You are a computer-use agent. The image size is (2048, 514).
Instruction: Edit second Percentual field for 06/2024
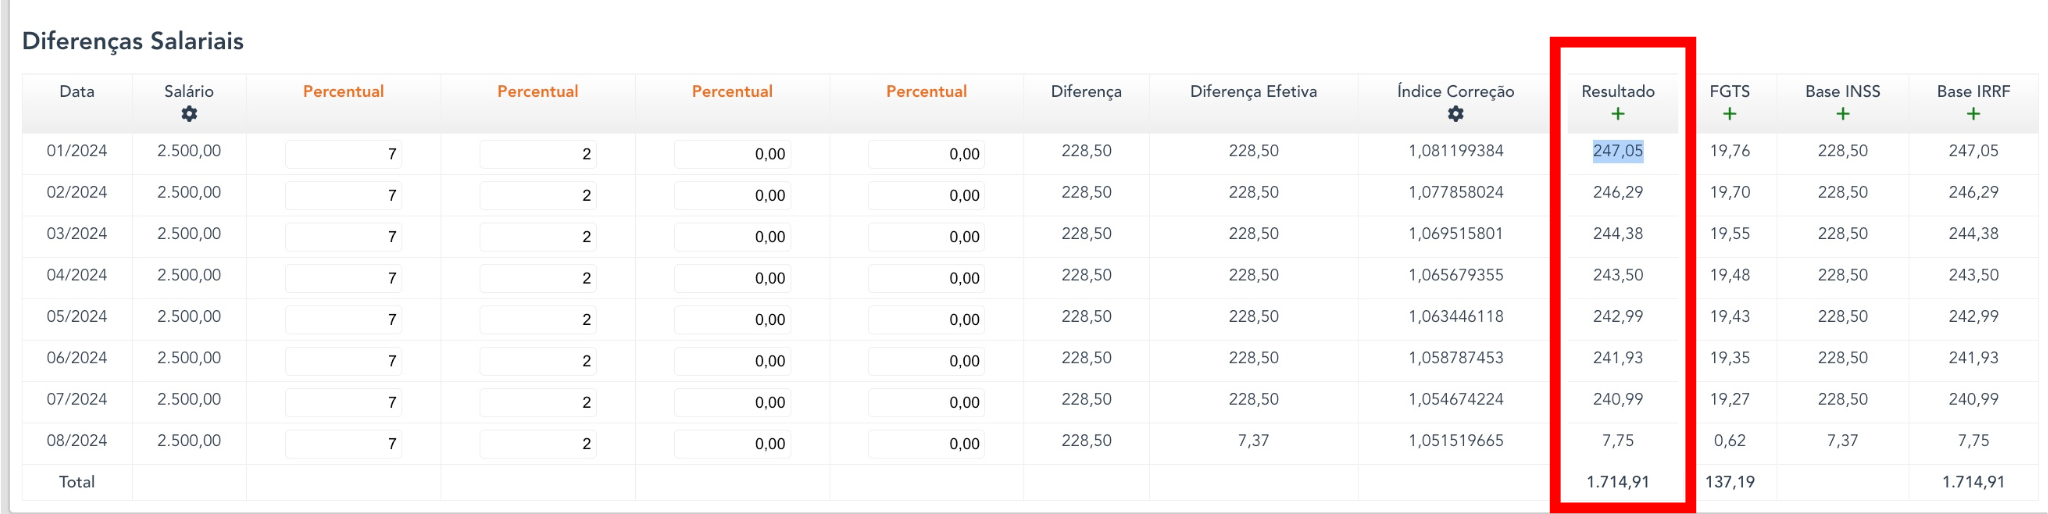tap(538, 361)
